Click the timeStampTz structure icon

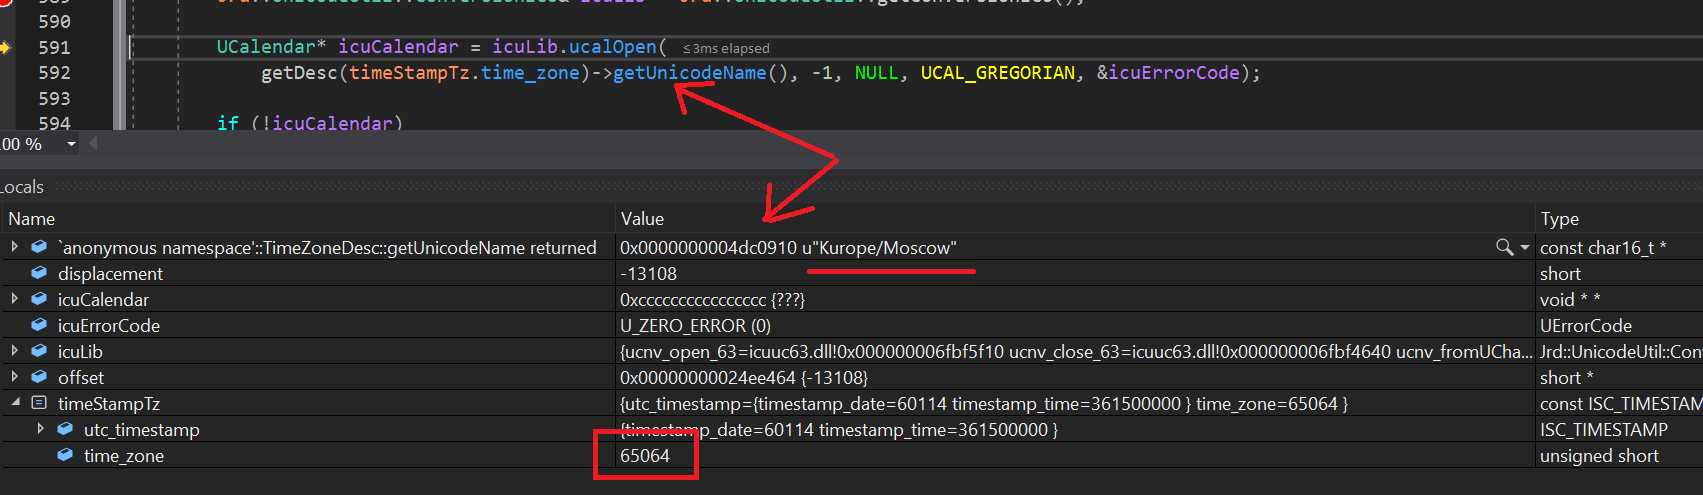tap(39, 403)
